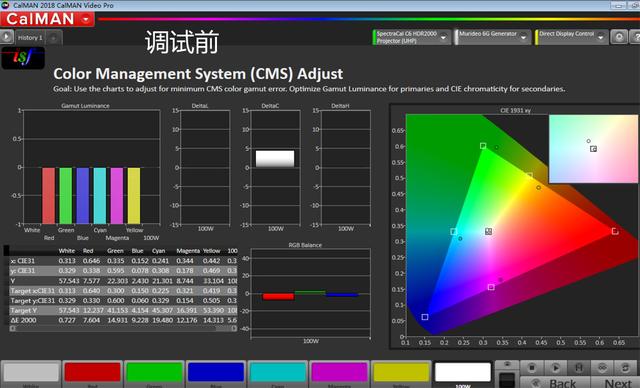Screen dimensions: 640x388
Task: Click the Cyan table column header
Action: (x=159, y=251)
